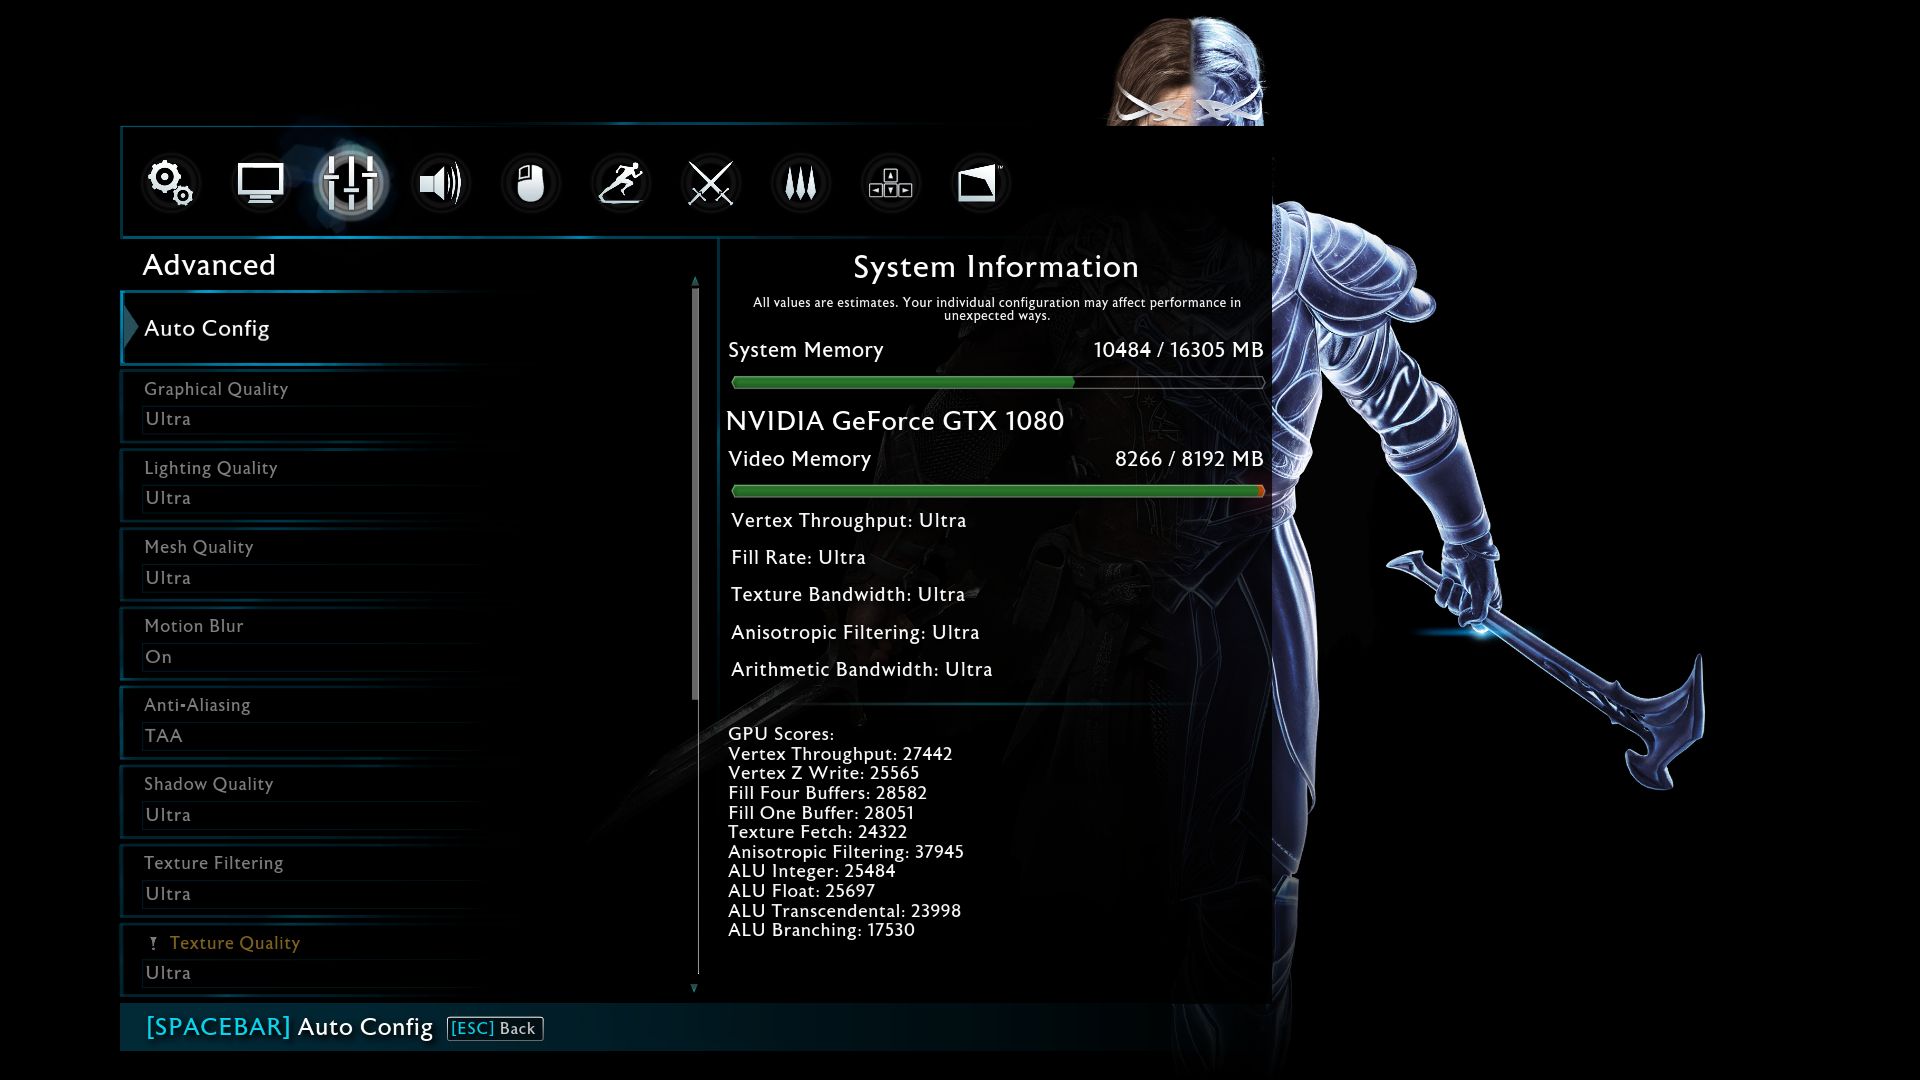Open the display monitor settings tab
1920x1080 pixels.
(x=260, y=183)
